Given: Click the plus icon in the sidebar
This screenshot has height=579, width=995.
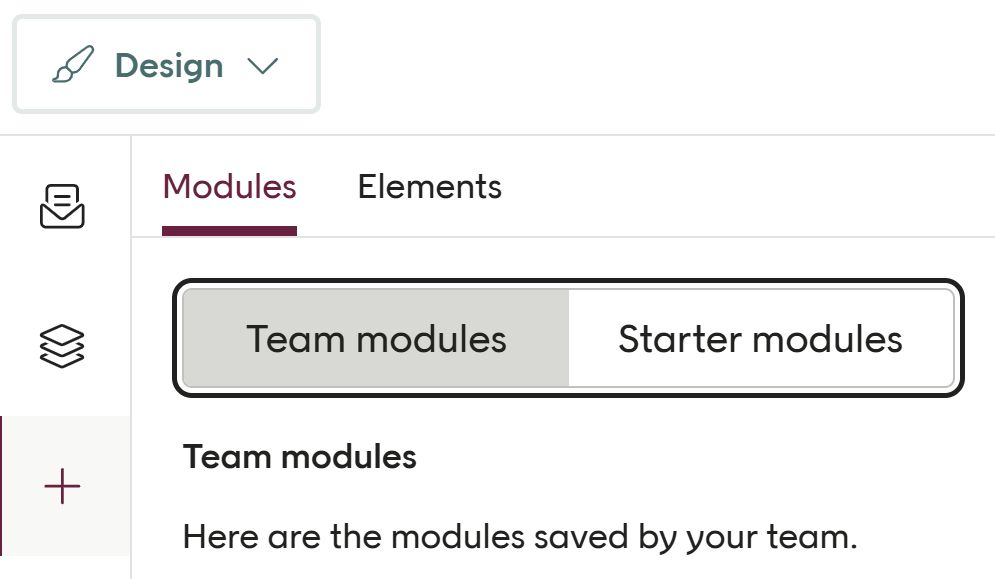Looking at the screenshot, I should pyautogui.click(x=62, y=487).
